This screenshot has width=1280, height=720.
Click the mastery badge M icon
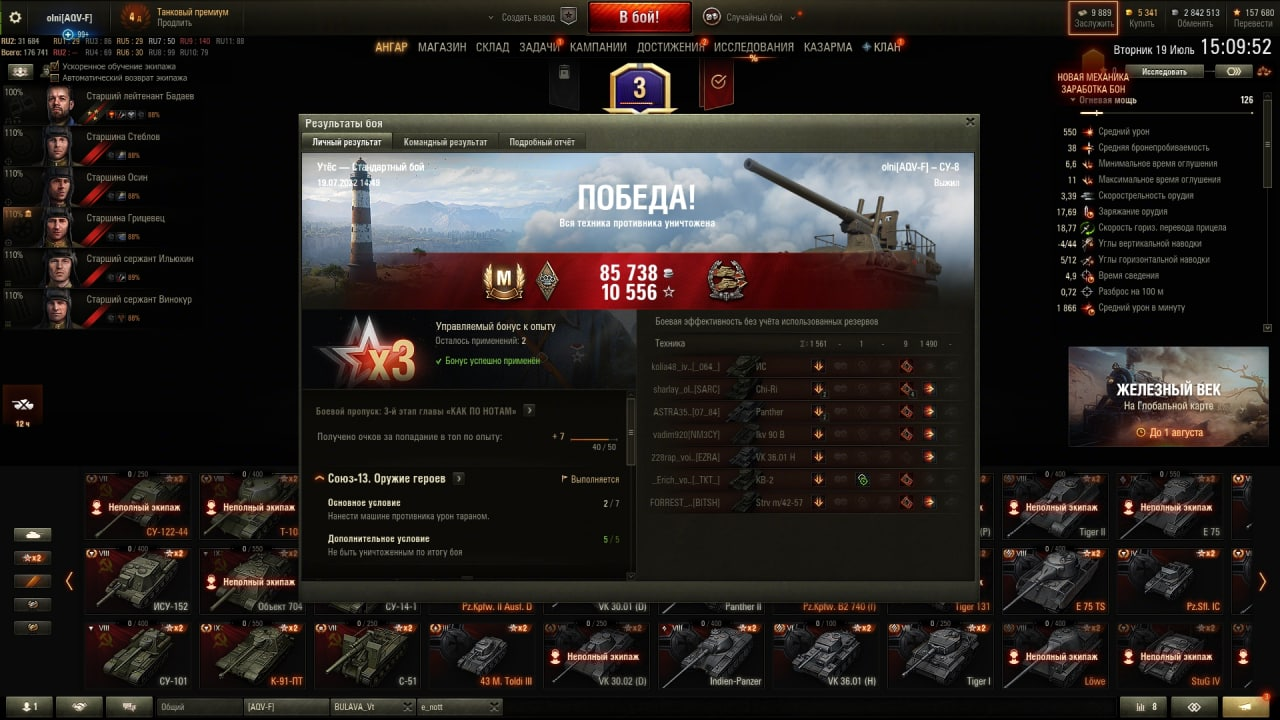(504, 281)
